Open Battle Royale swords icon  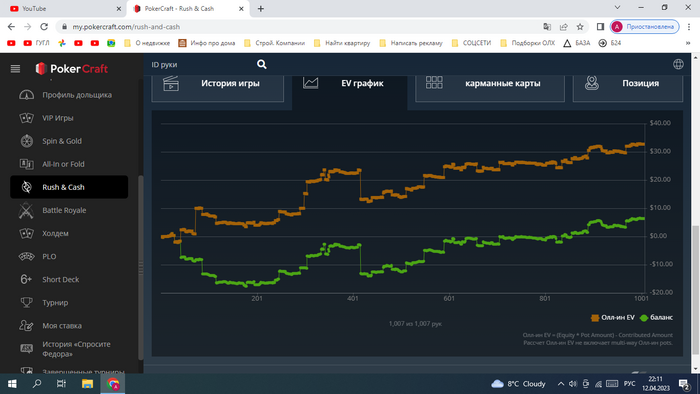pyautogui.click(x=26, y=210)
